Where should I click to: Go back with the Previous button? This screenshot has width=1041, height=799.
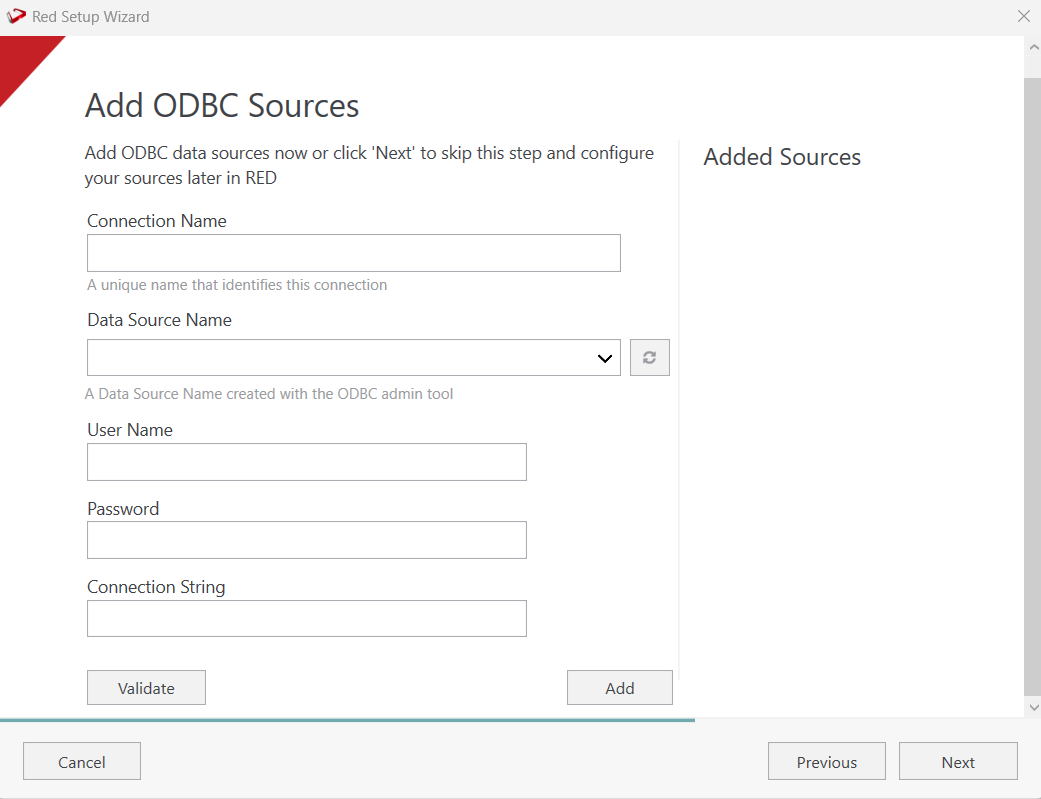pyautogui.click(x=826, y=762)
